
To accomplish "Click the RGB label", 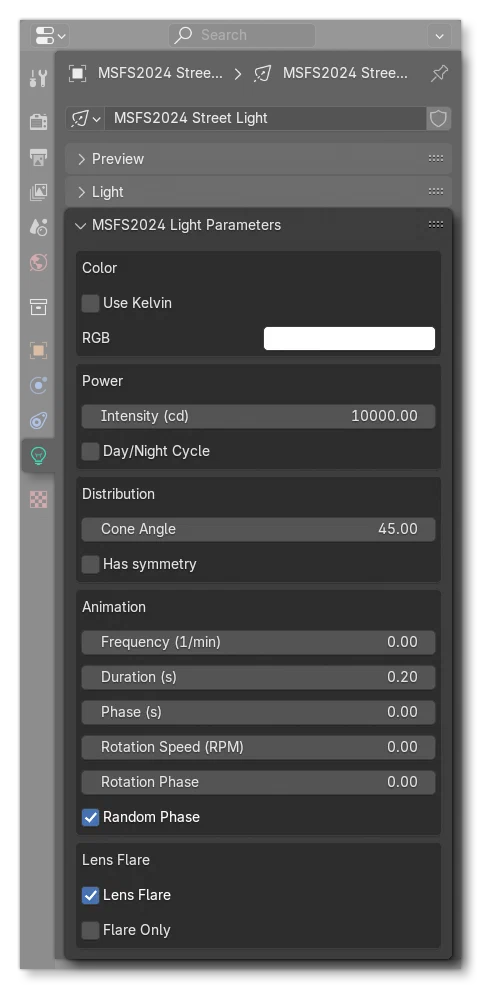I will 96,338.
